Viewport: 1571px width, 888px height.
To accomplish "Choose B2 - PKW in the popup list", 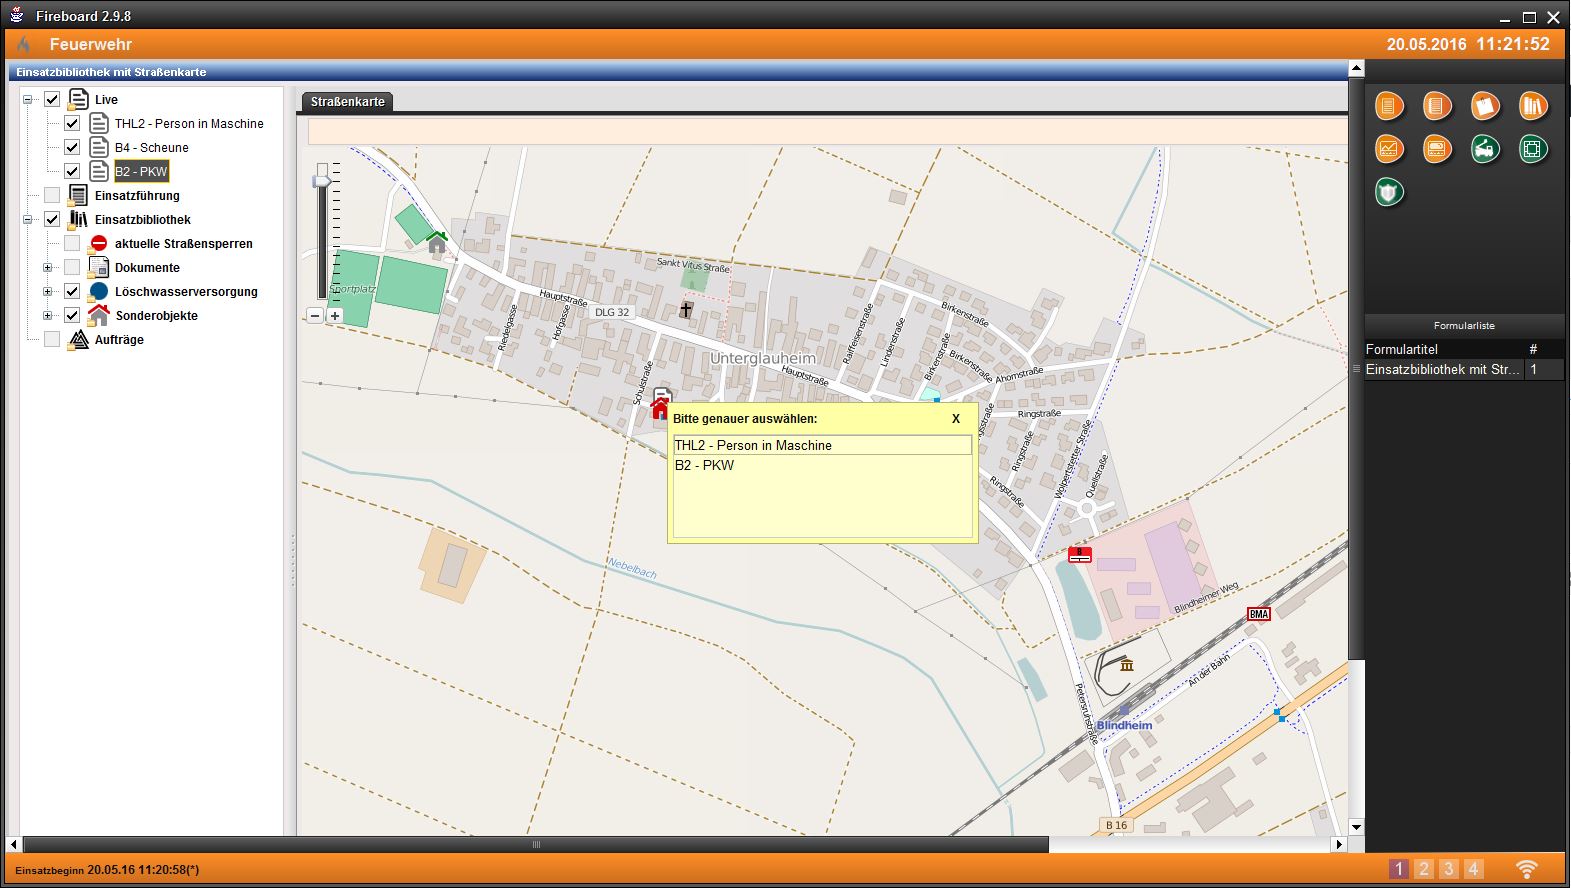I will click(822, 465).
